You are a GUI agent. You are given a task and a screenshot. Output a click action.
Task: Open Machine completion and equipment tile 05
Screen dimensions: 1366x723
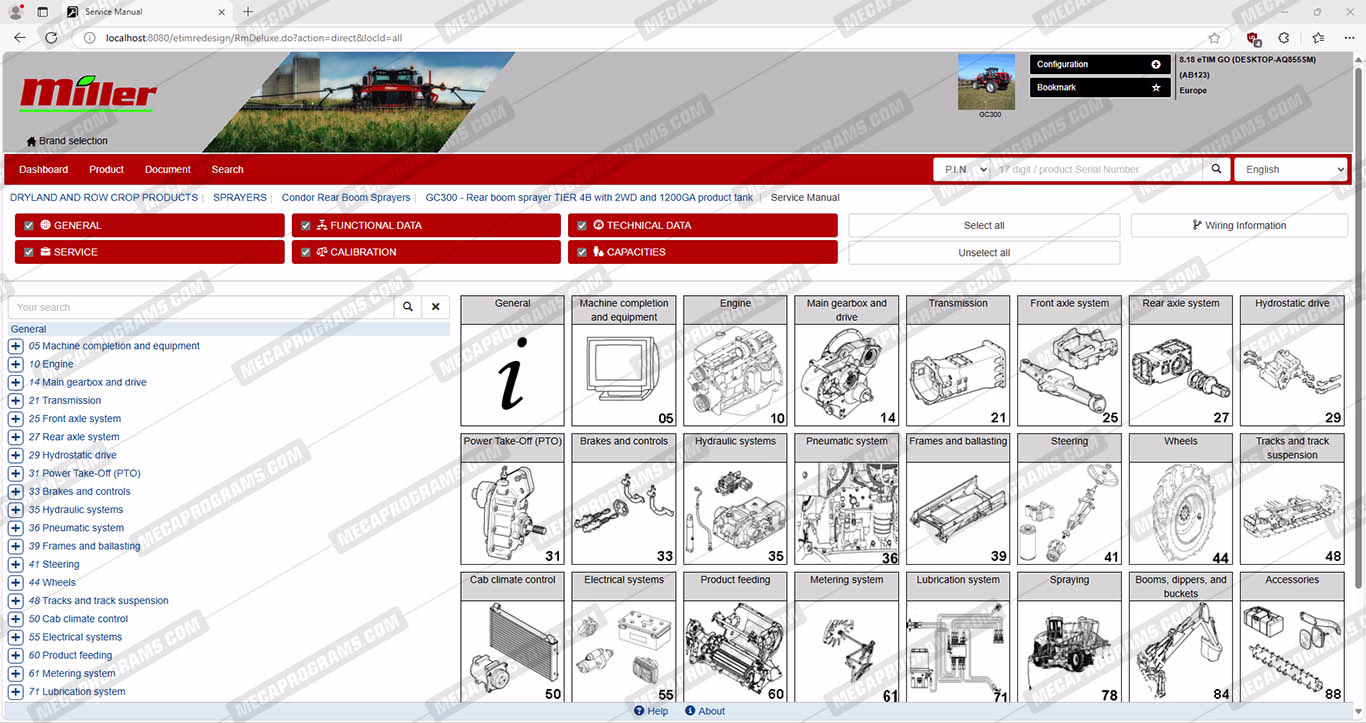point(624,361)
